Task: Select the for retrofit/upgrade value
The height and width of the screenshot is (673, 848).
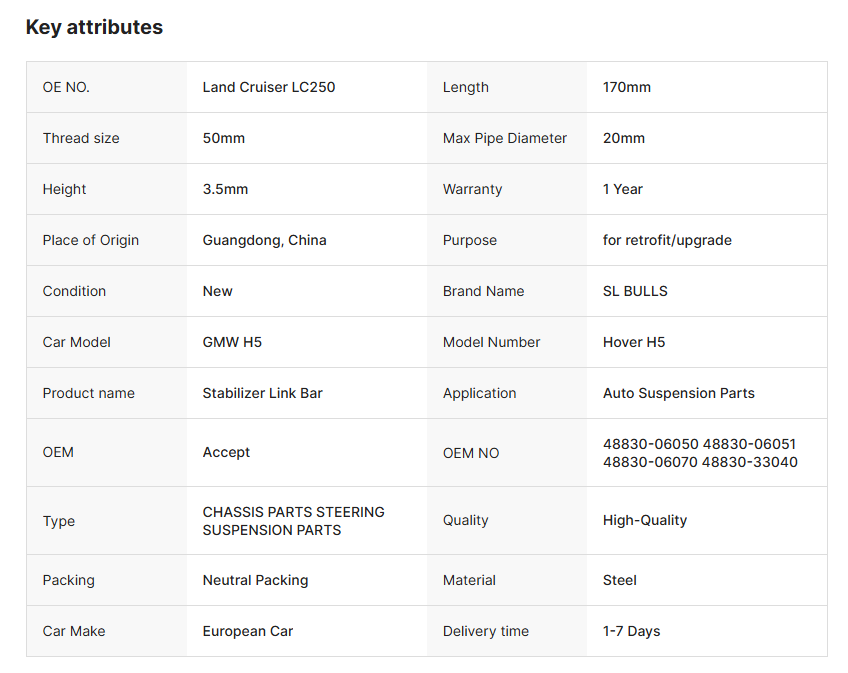Action: click(667, 240)
